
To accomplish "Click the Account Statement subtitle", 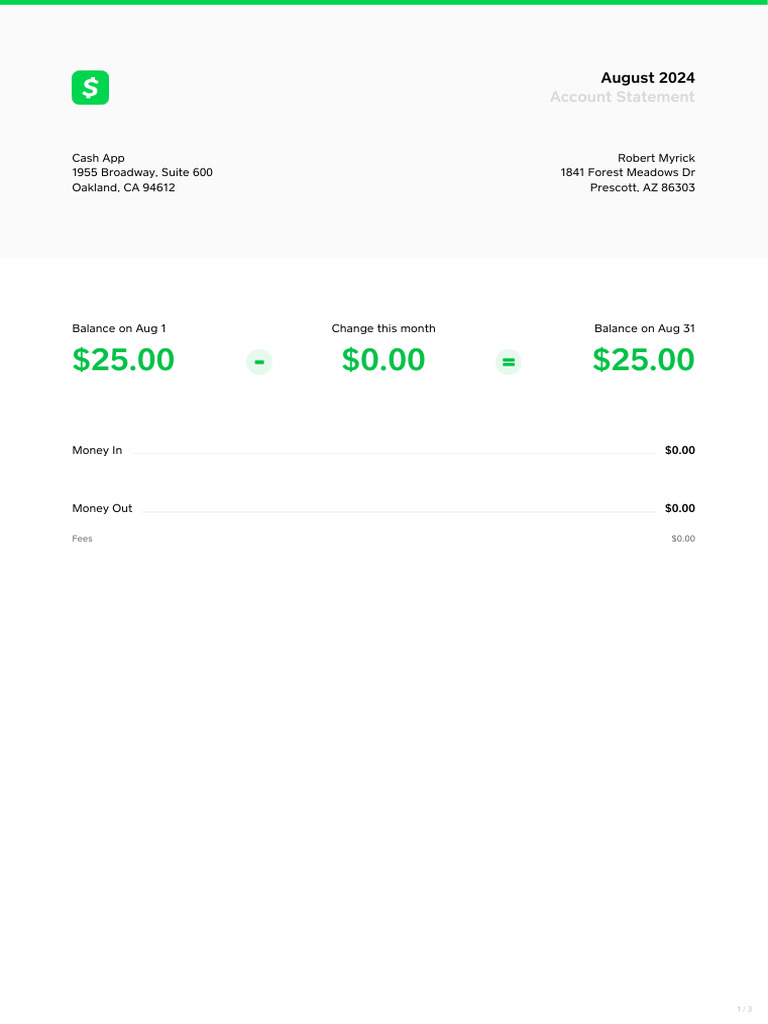I will [x=621, y=97].
